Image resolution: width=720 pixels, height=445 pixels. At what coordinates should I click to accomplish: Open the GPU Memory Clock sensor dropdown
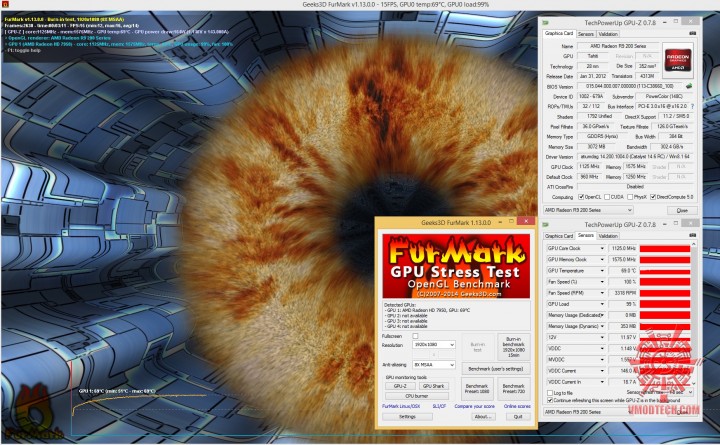(x=602, y=259)
